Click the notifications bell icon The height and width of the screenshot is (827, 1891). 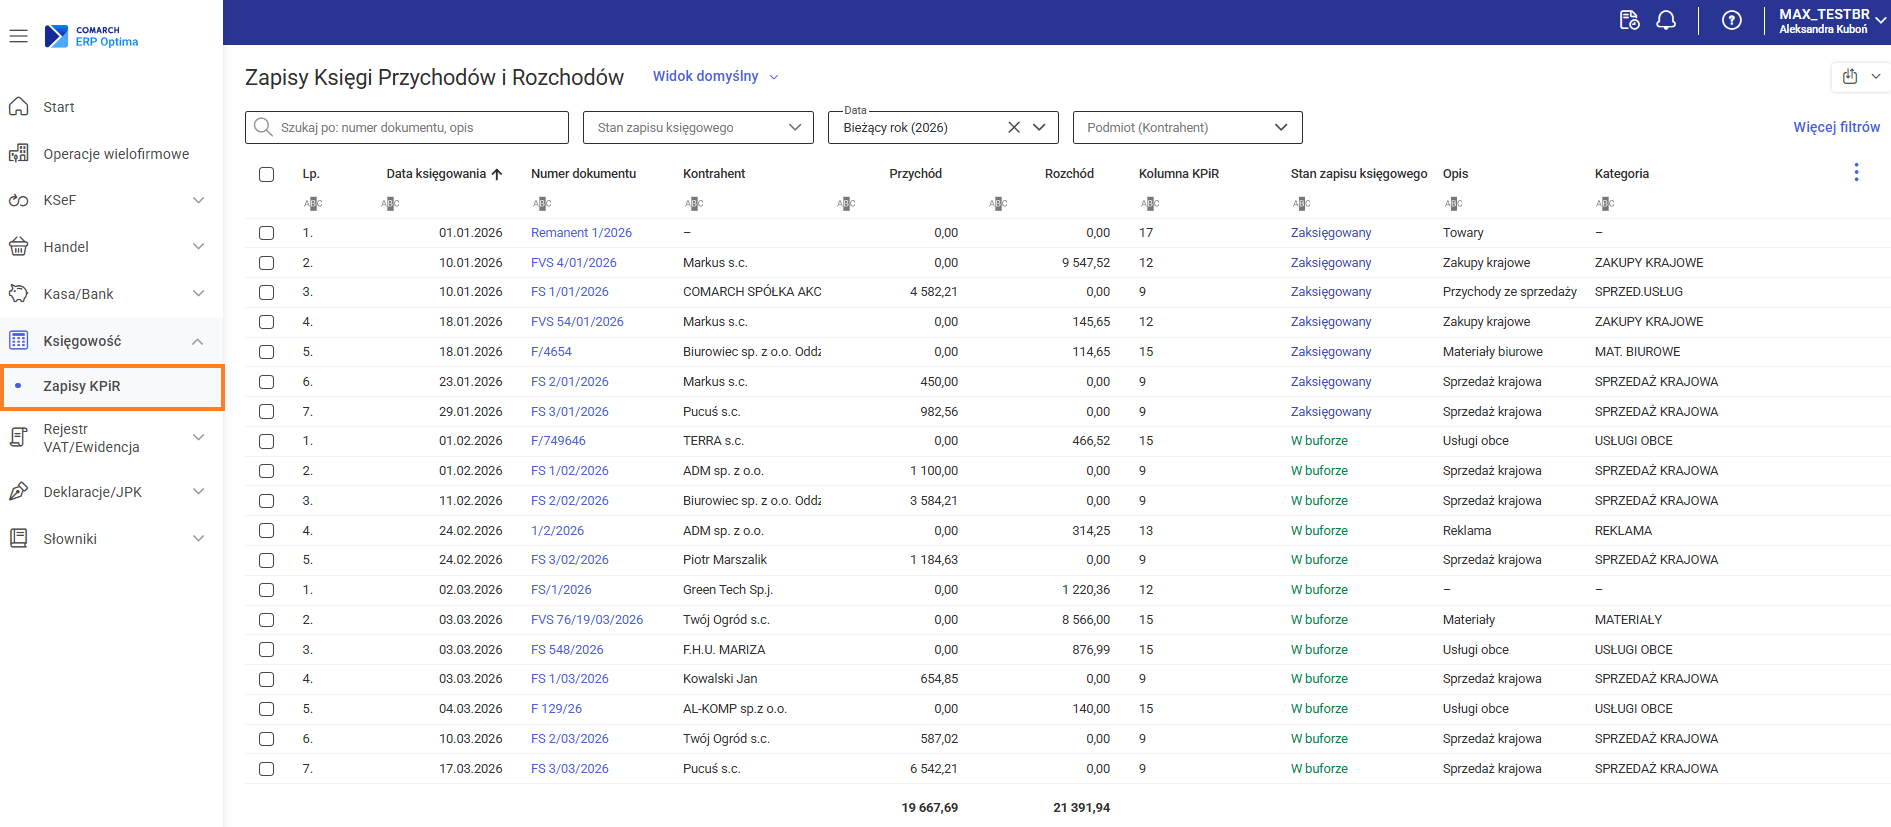point(1666,21)
